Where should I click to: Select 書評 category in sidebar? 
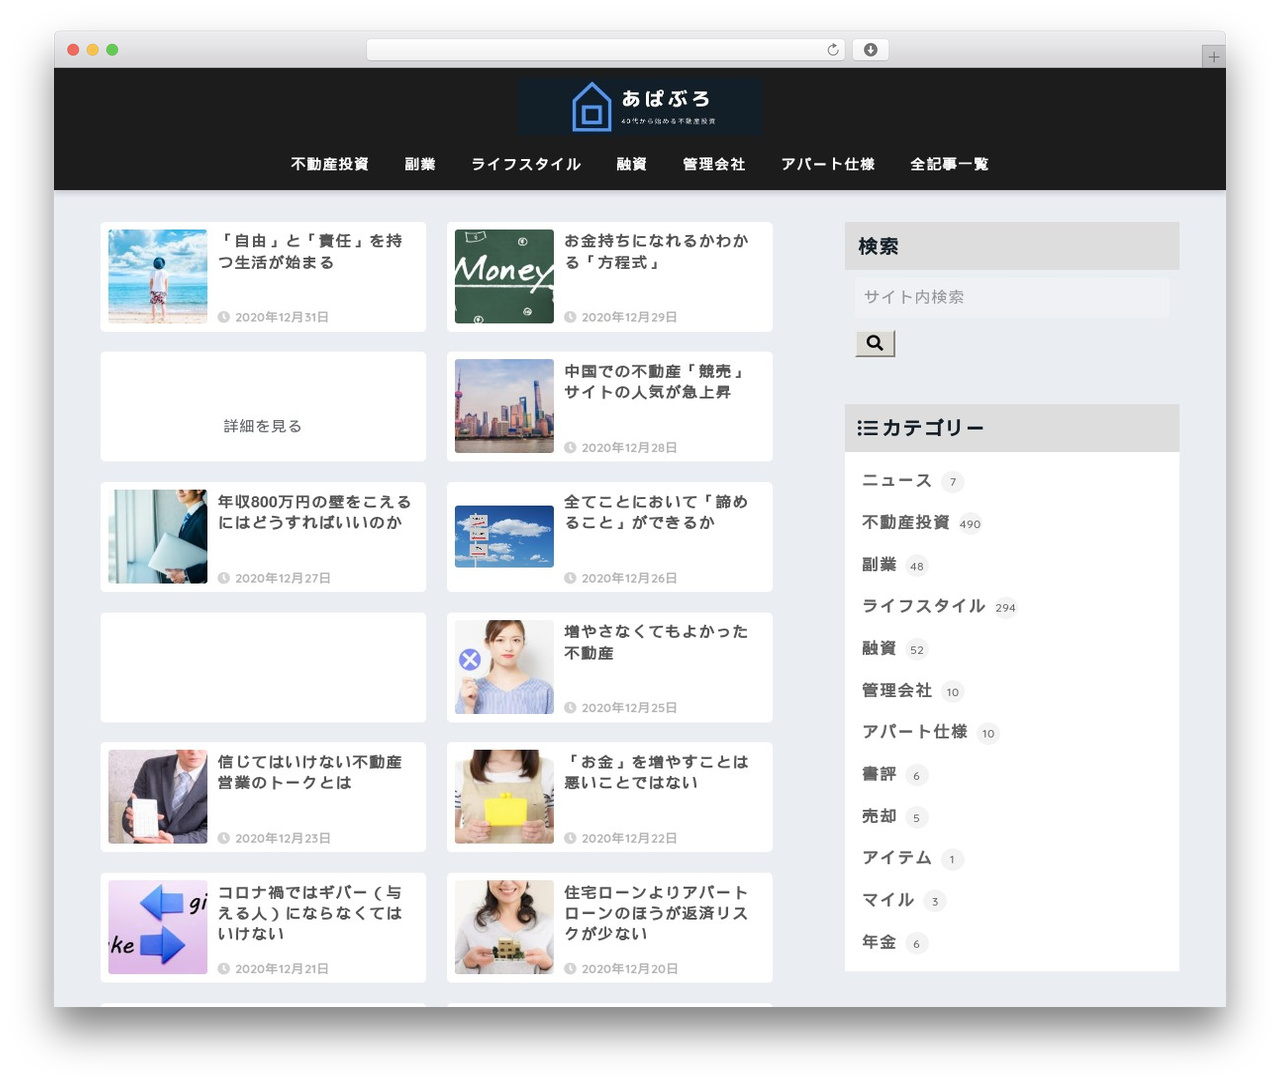879,775
